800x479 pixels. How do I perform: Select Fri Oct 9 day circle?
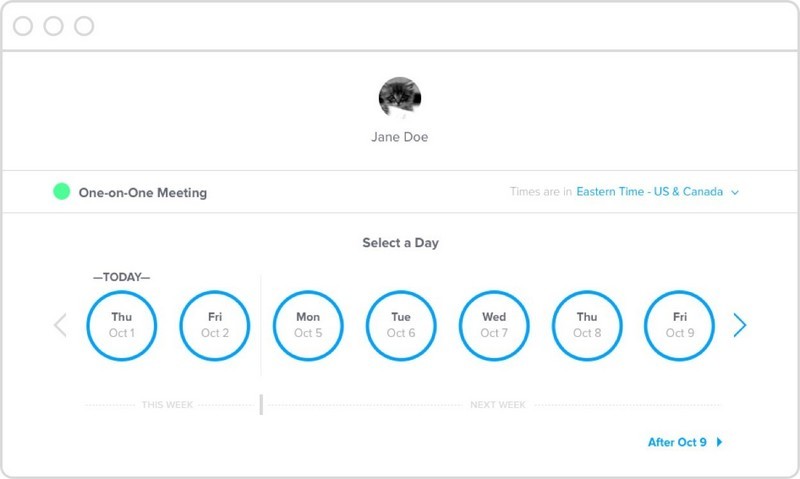tap(679, 325)
